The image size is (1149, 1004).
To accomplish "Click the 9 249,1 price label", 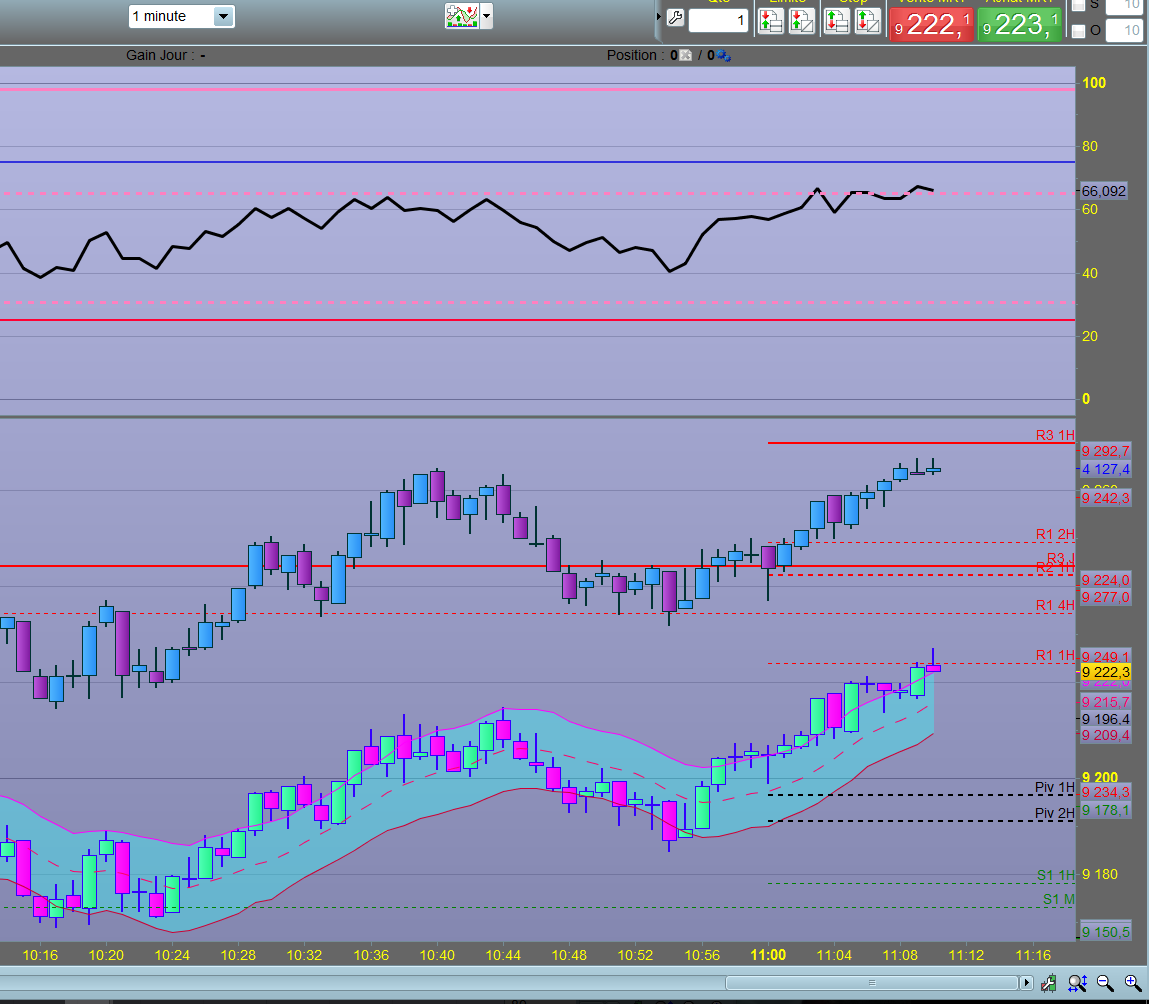I will [1106, 657].
